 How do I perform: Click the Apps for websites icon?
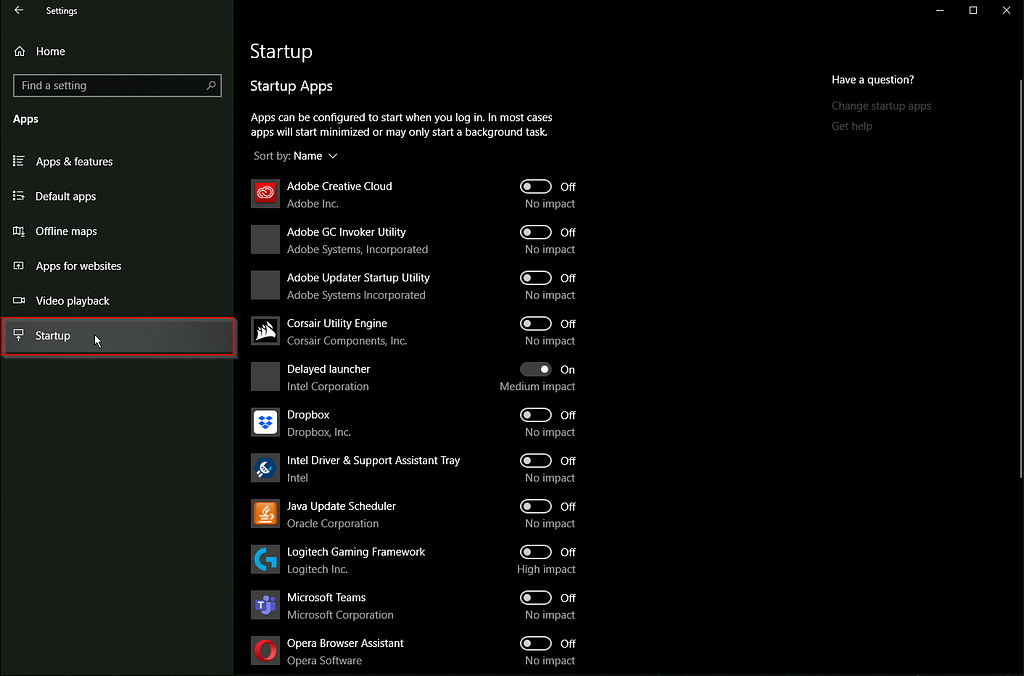[19, 266]
